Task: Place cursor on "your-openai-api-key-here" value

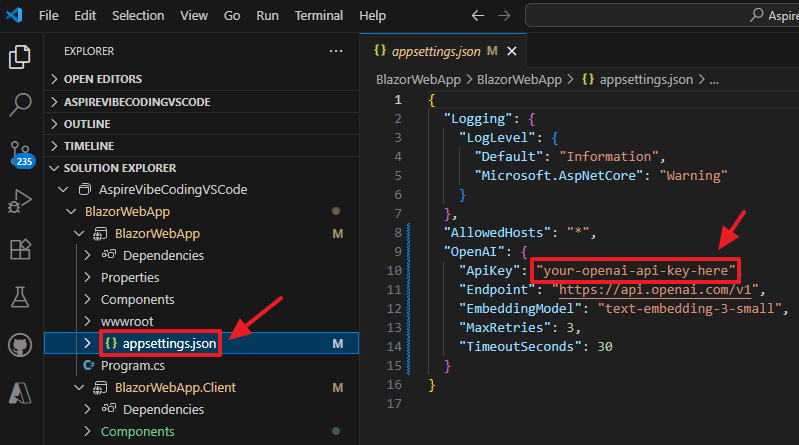Action: (x=635, y=271)
